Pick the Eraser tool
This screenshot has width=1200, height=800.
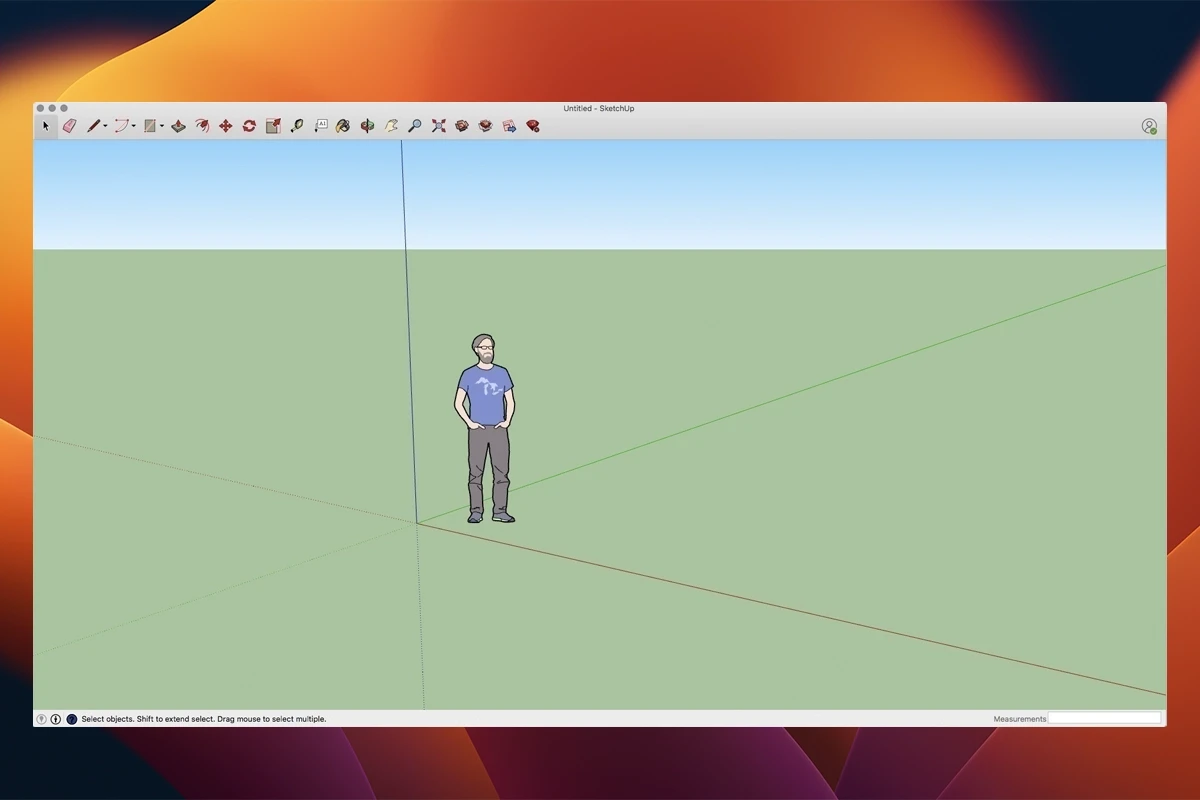70,125
